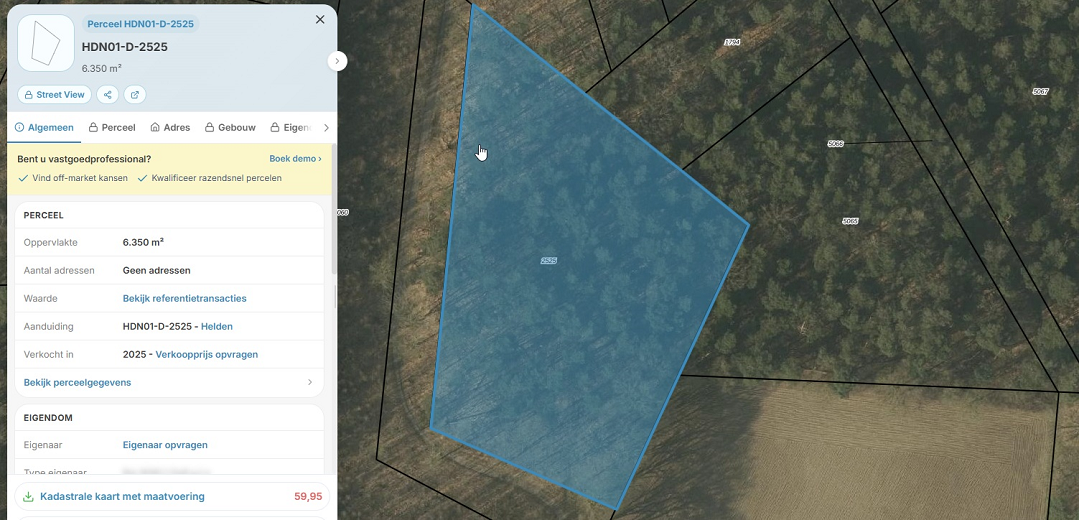Image resolution: width=1079 pixels, height=520 pixels.
Task: Click the panel vertical scrollbar
Action: [x=334, y=210]
